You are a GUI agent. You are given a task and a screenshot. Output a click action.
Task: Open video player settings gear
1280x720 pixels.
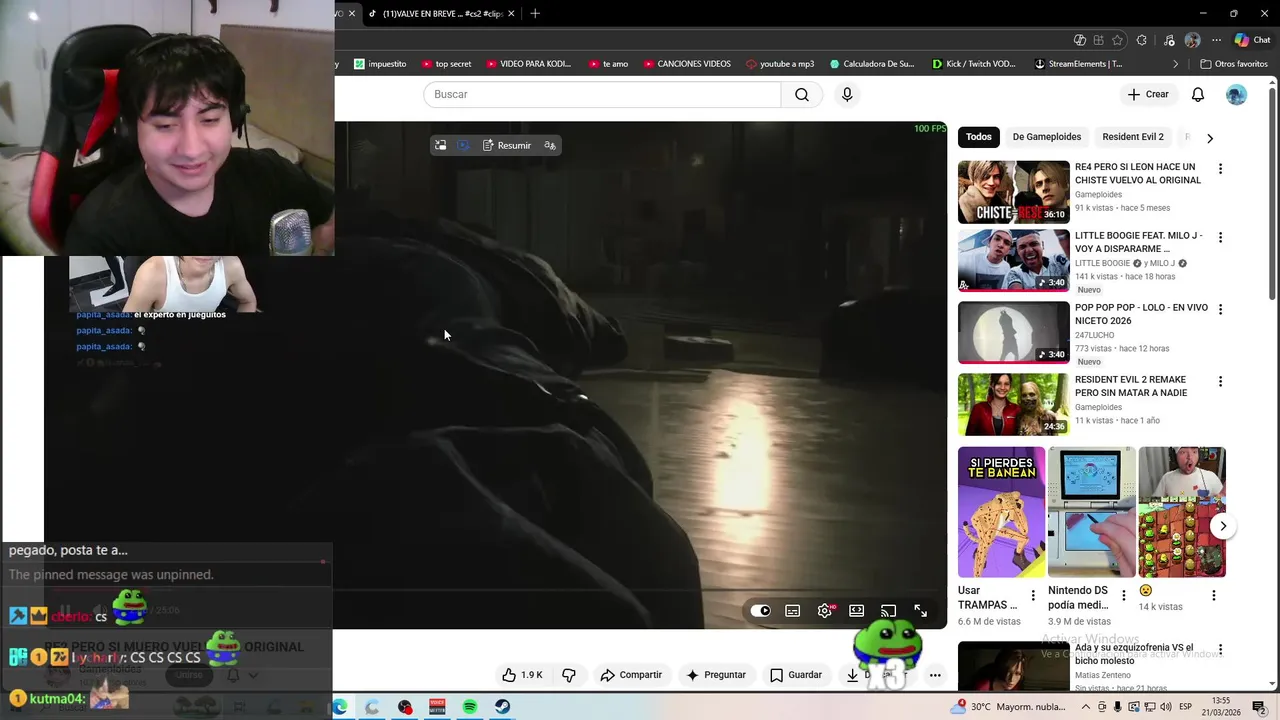pos(825,611)
